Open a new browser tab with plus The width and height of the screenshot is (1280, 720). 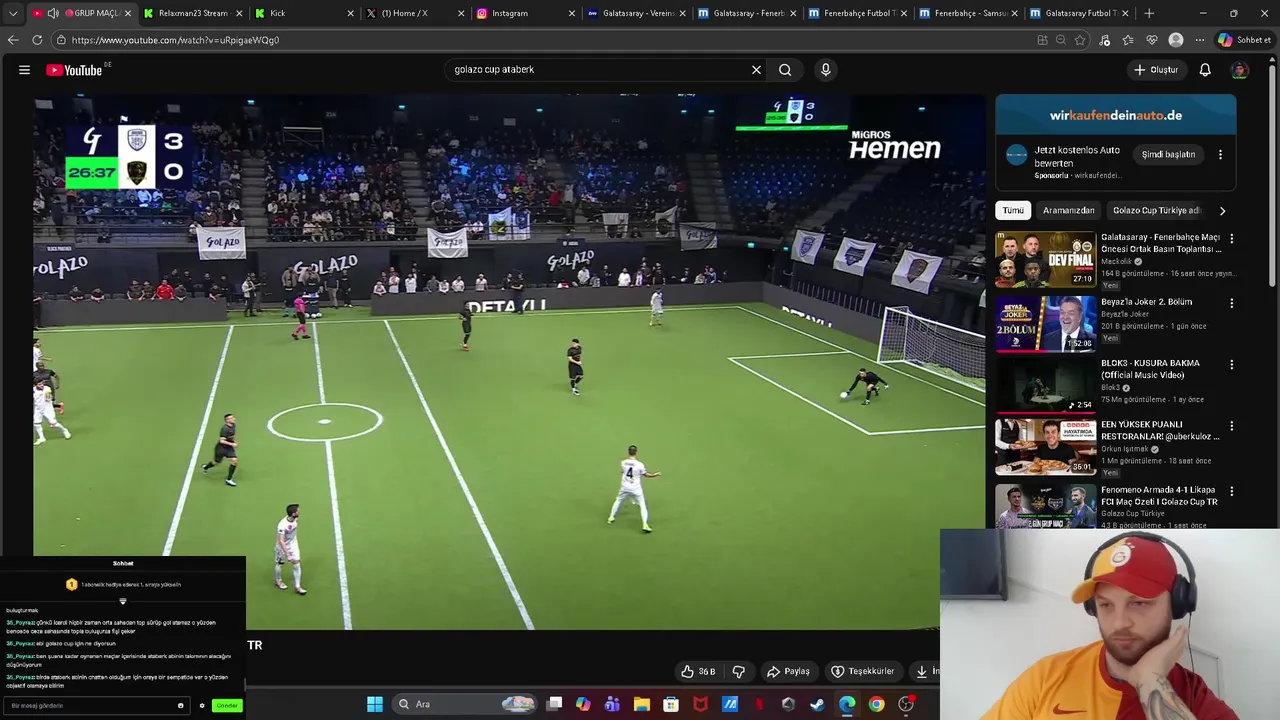click(1148, 13)
